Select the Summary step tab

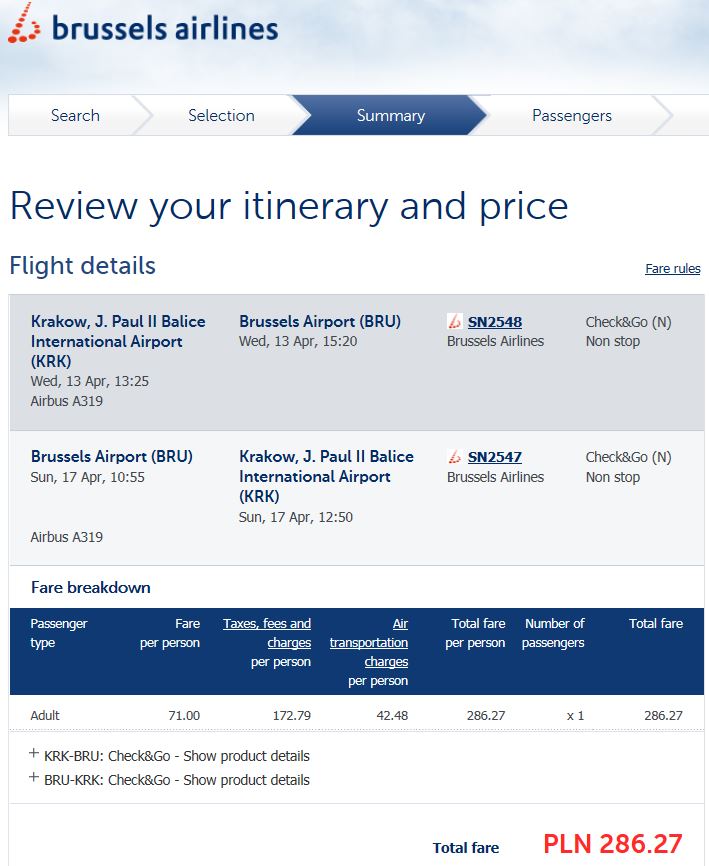390,115
